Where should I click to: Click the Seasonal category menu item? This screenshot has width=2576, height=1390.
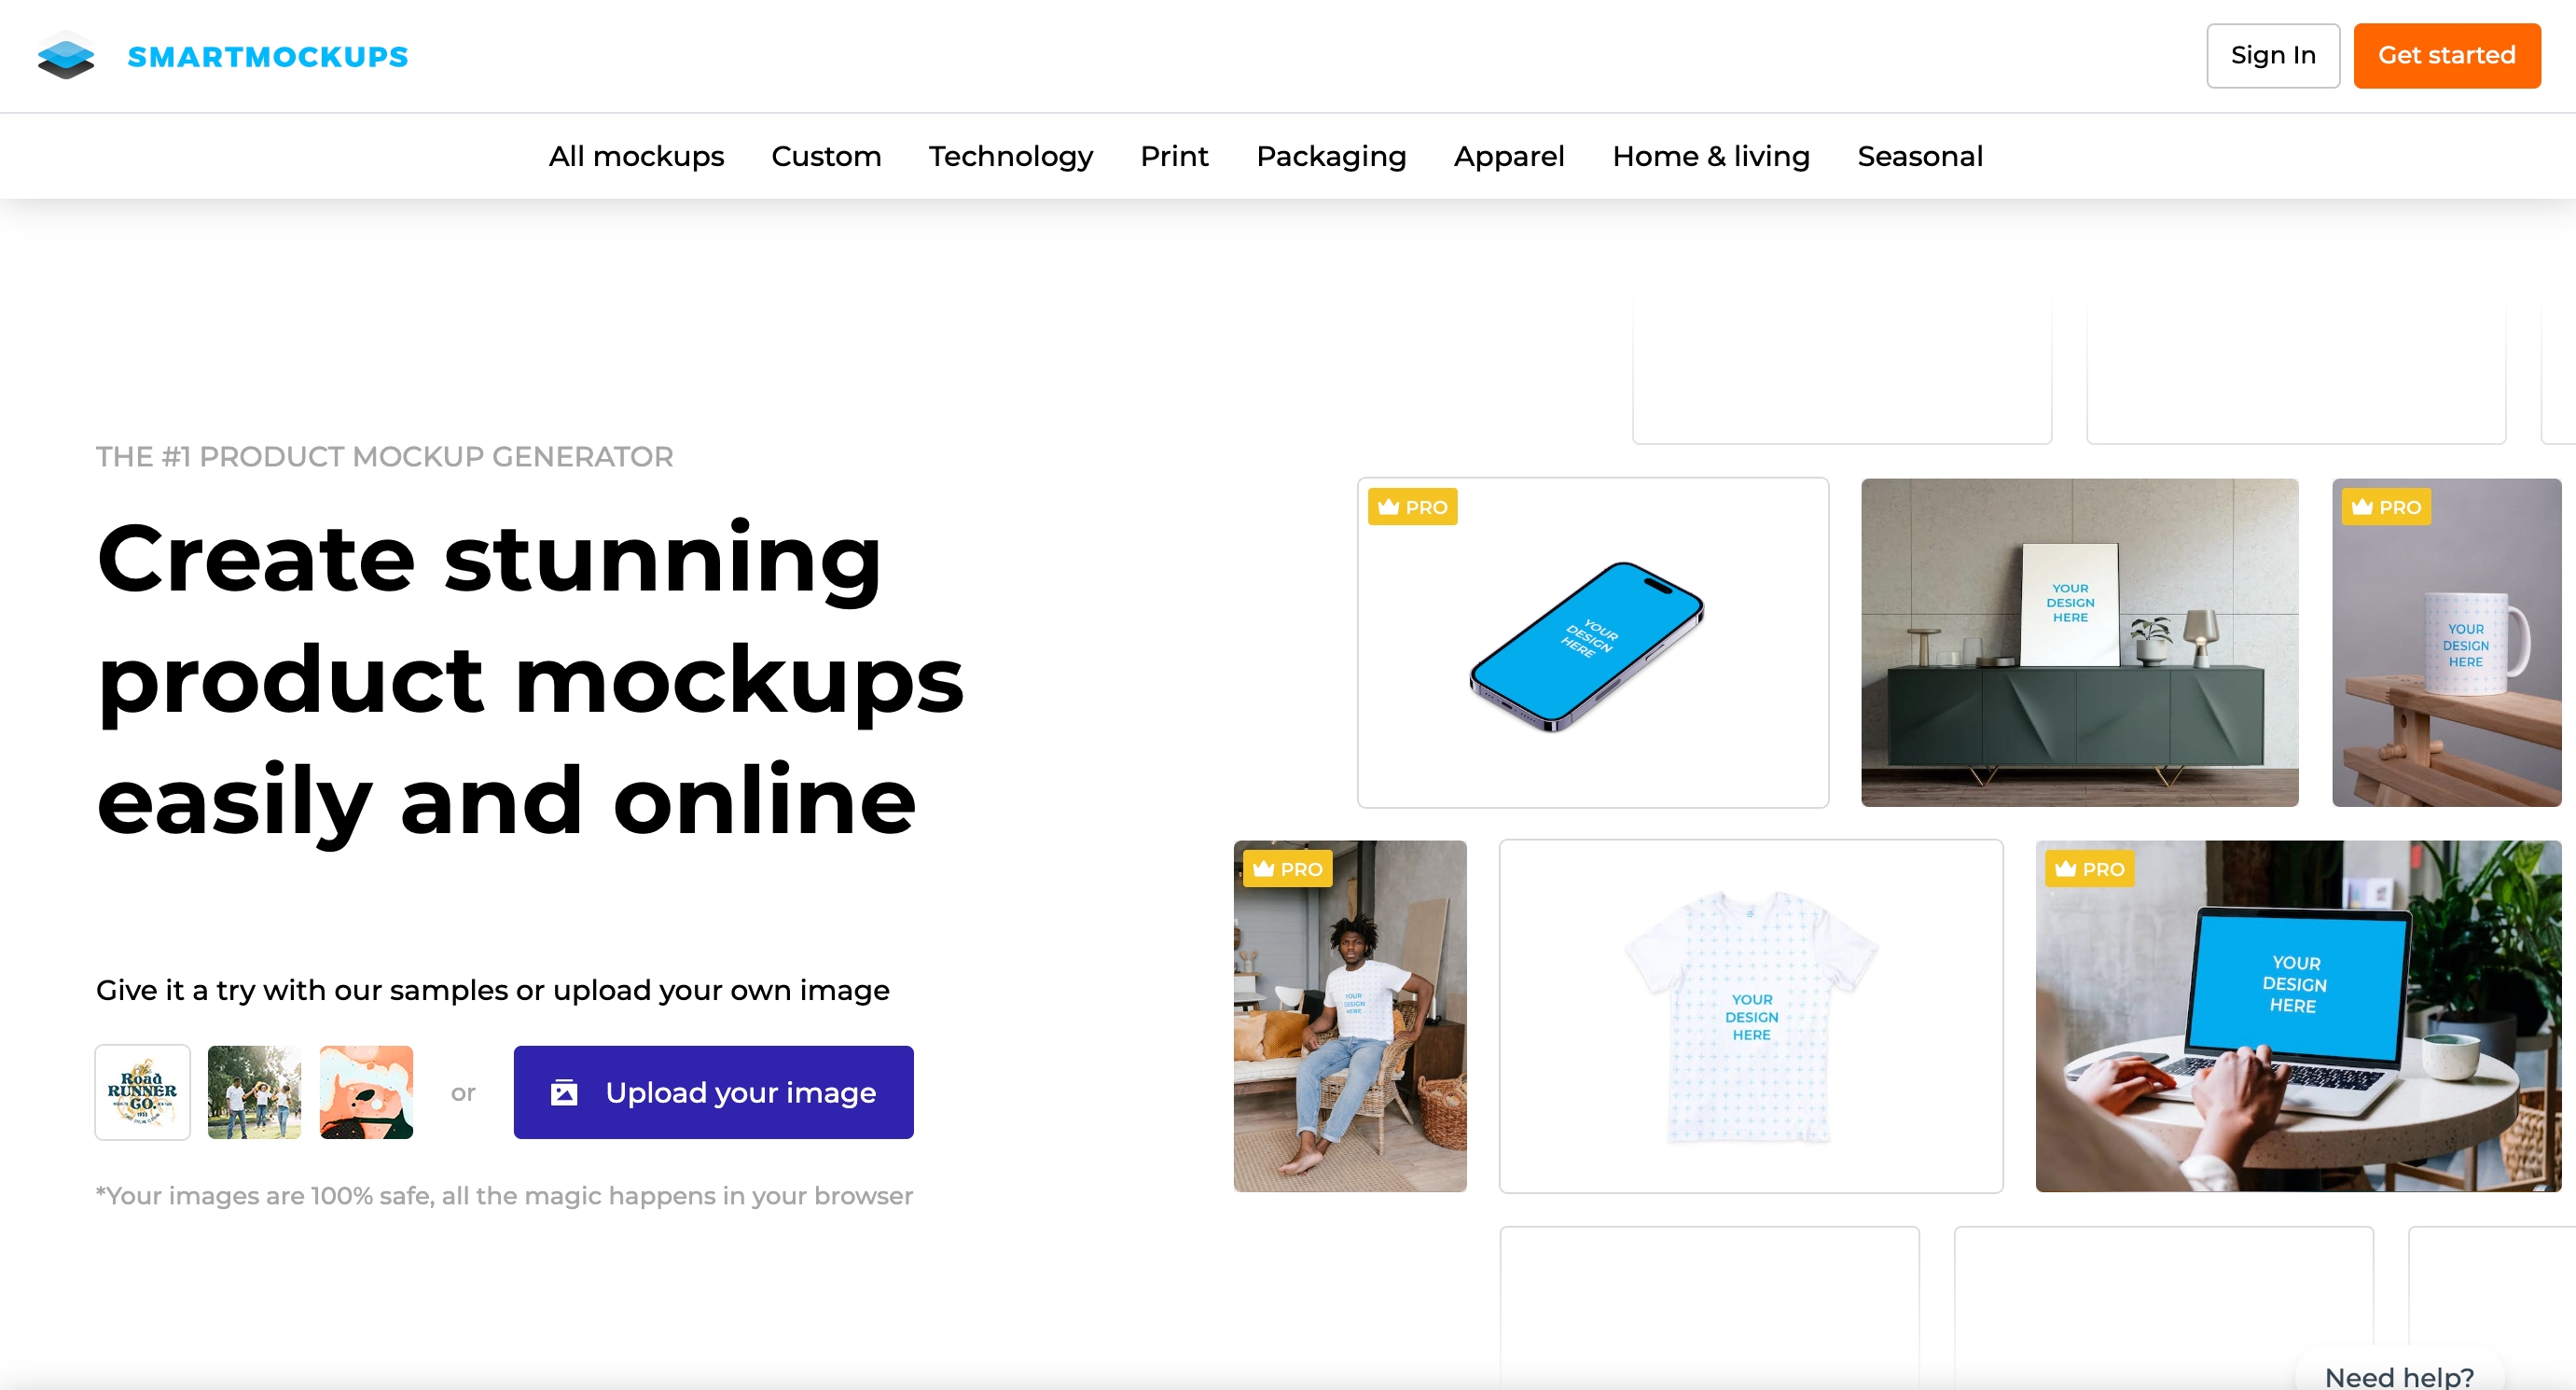point(1919,156)
